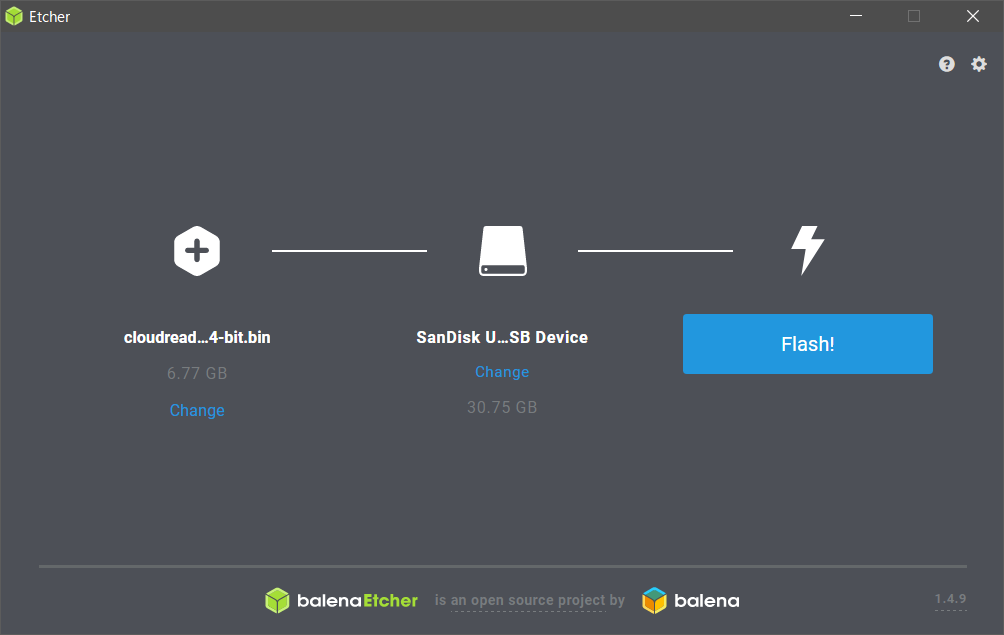Open the balena company logo link

click(691, 600)
